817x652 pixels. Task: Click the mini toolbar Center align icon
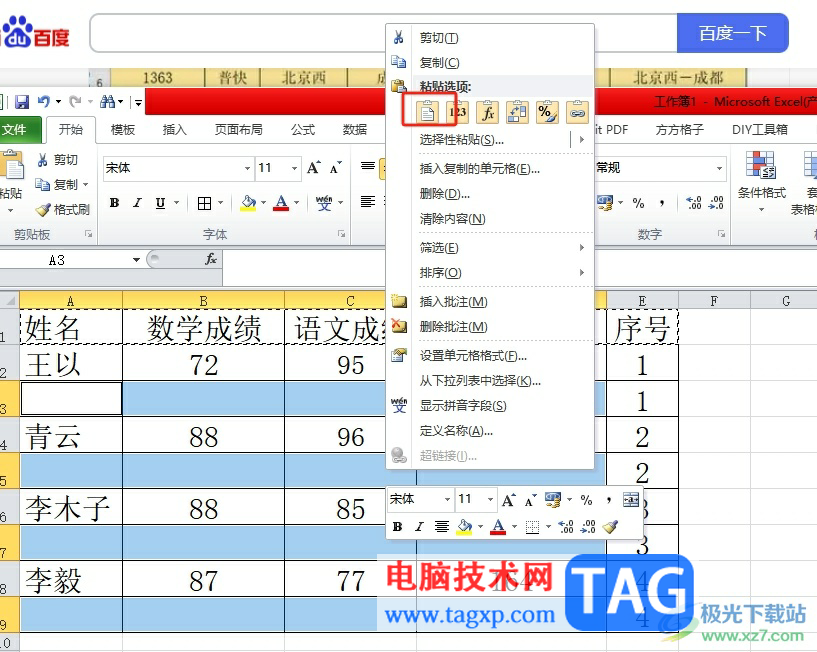click(442, 527)
